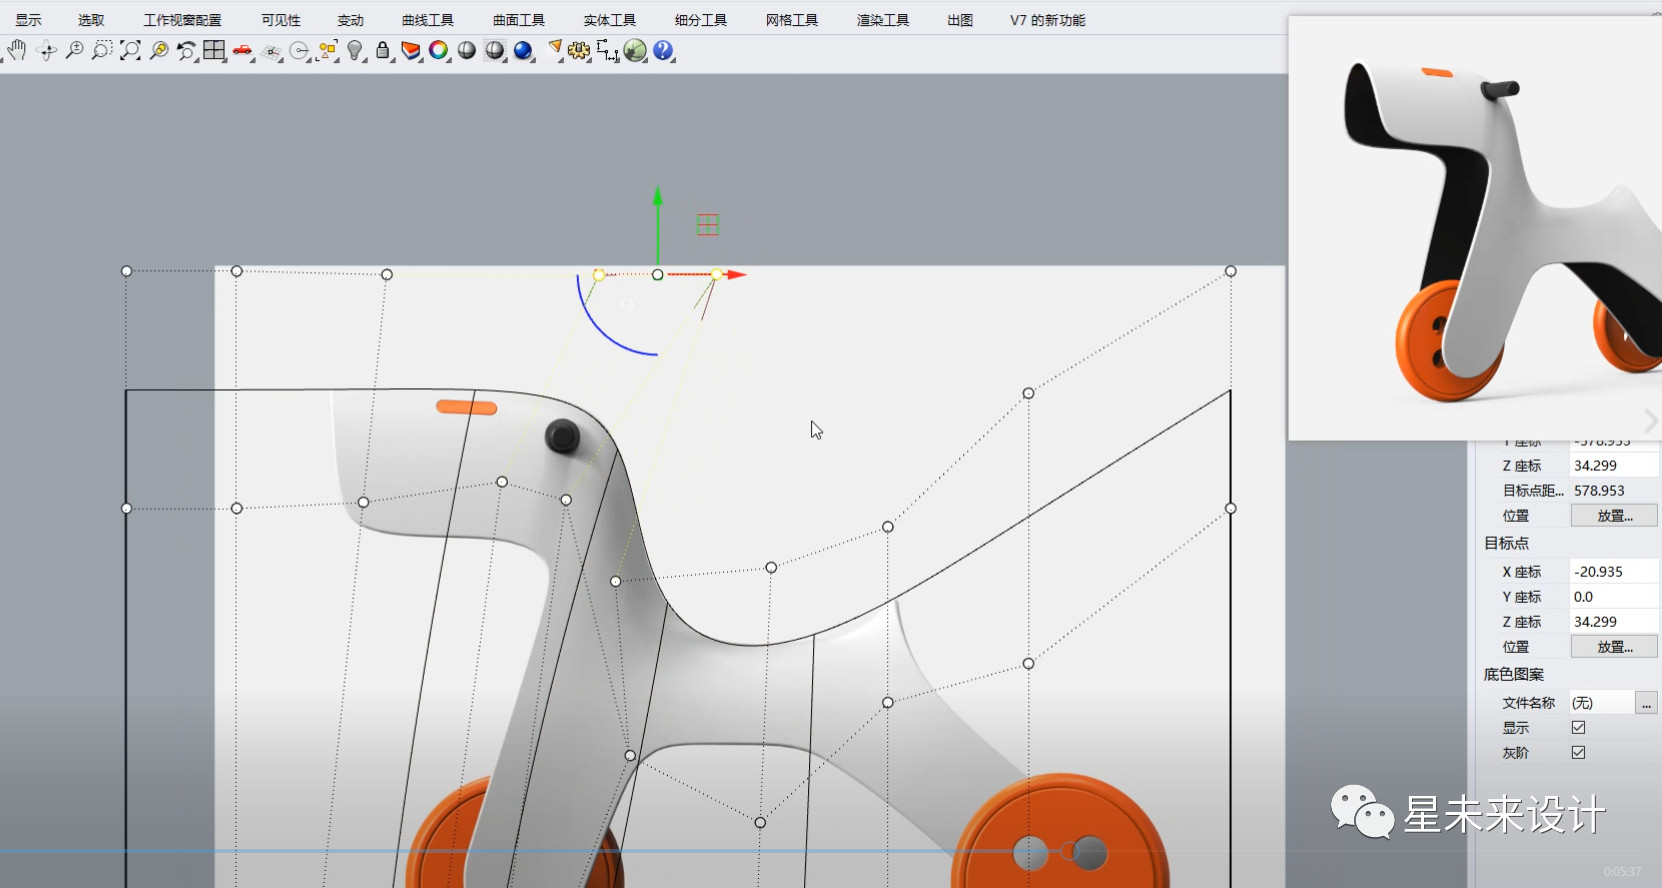Toggle the 显示 checkbox
This screenshot has height=888, width=1662.
[1578, 728]
